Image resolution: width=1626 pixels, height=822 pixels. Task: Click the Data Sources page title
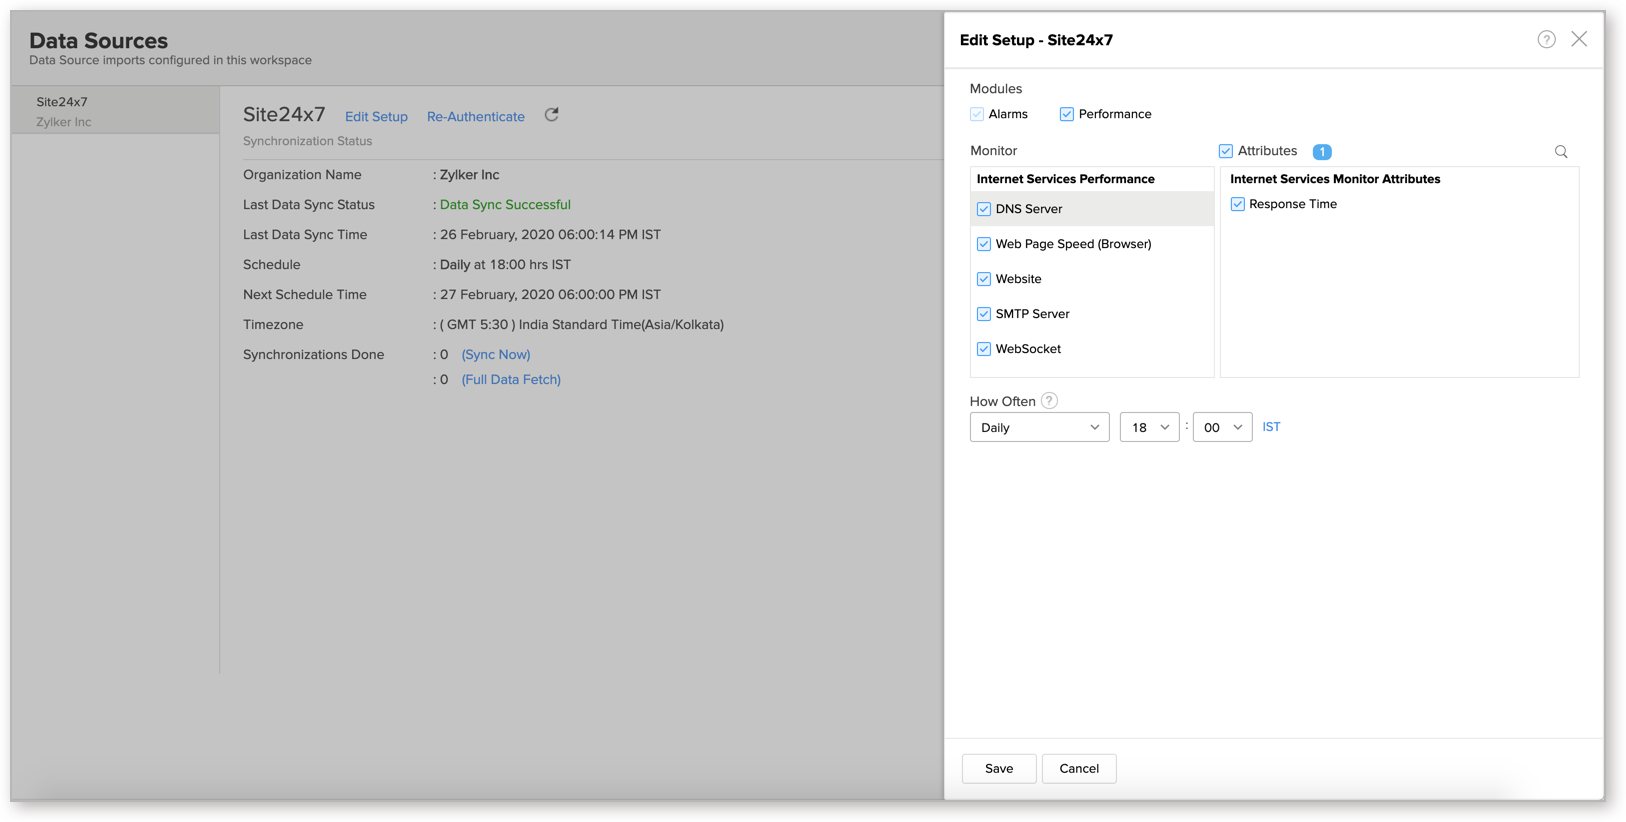(x=98, y=41)
